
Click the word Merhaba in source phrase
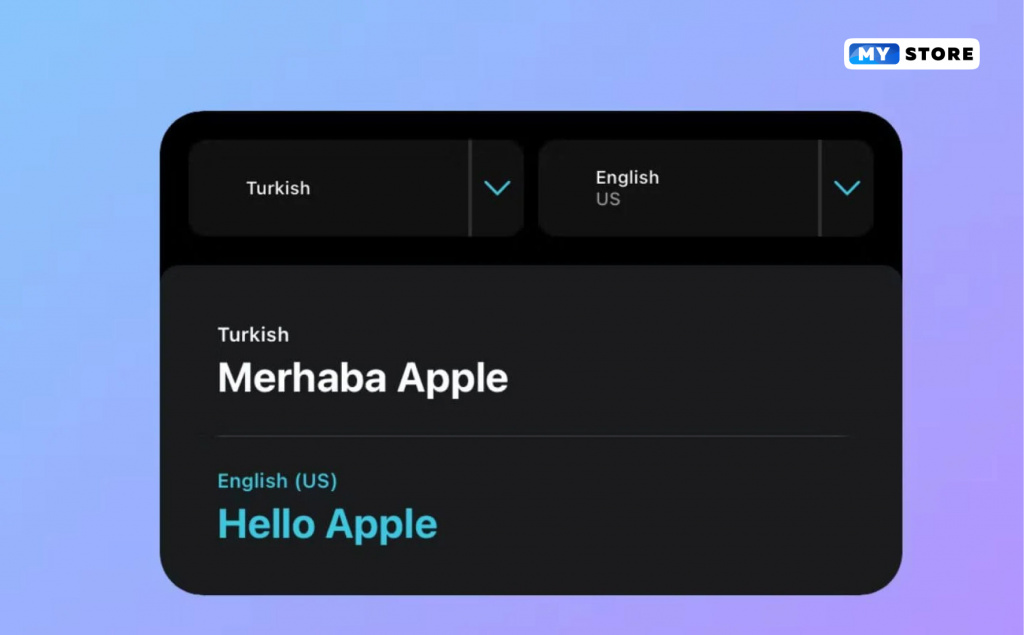pyautogui.click(x=302, y=378)
